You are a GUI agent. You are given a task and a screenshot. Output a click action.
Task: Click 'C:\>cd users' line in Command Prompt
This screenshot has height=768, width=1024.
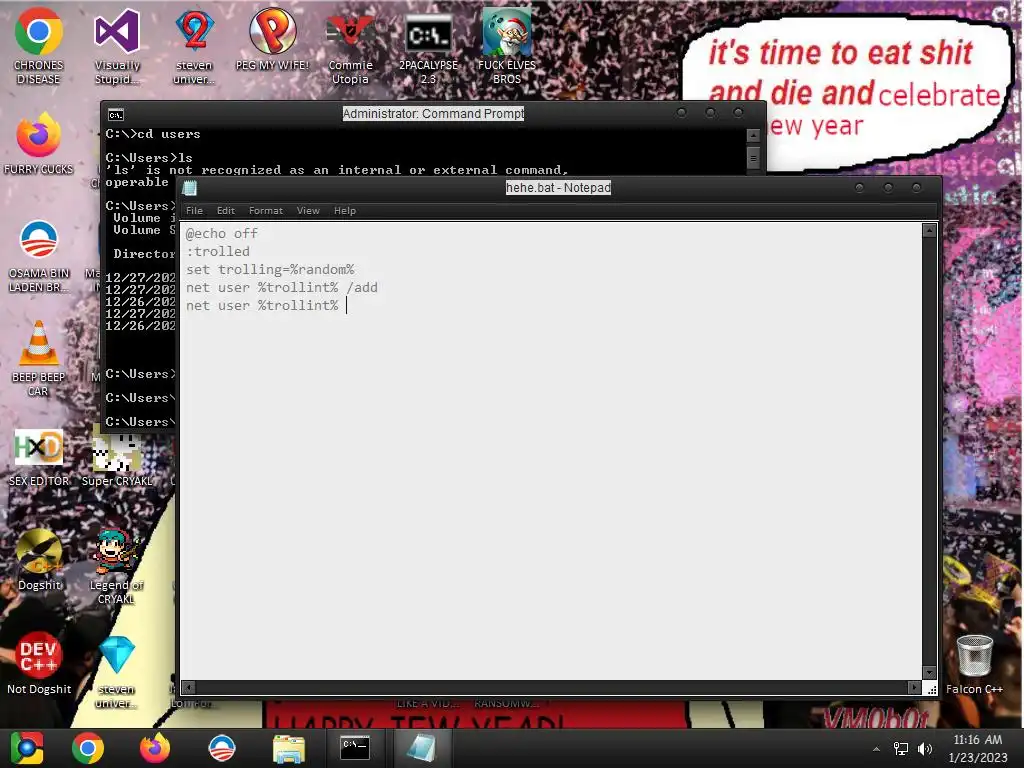pos(153,134)
